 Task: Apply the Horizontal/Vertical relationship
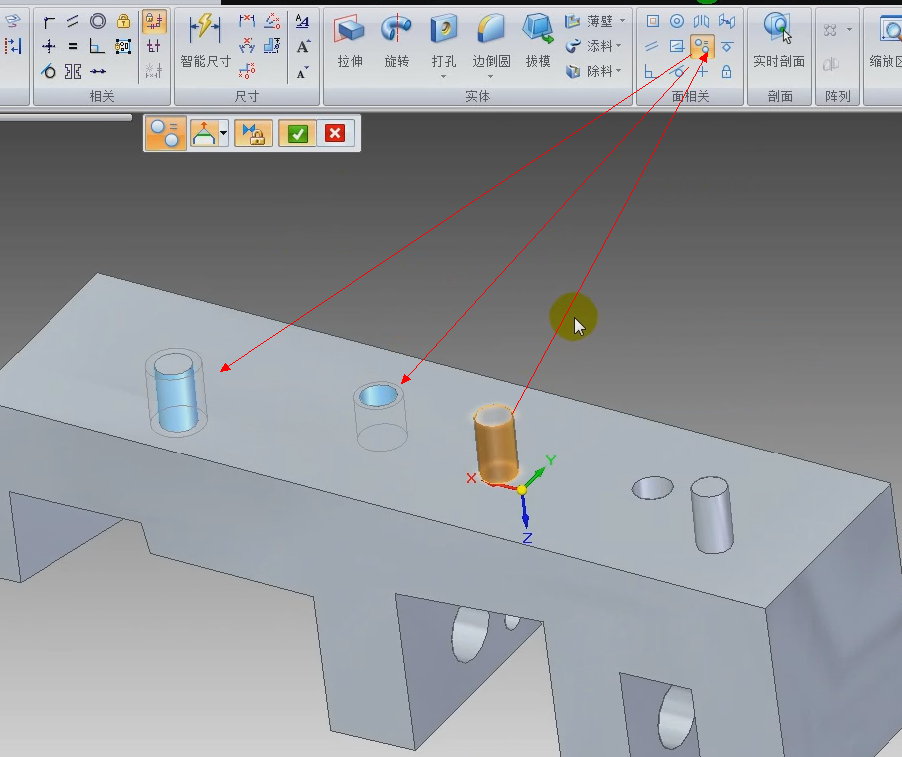pos(49,46)
